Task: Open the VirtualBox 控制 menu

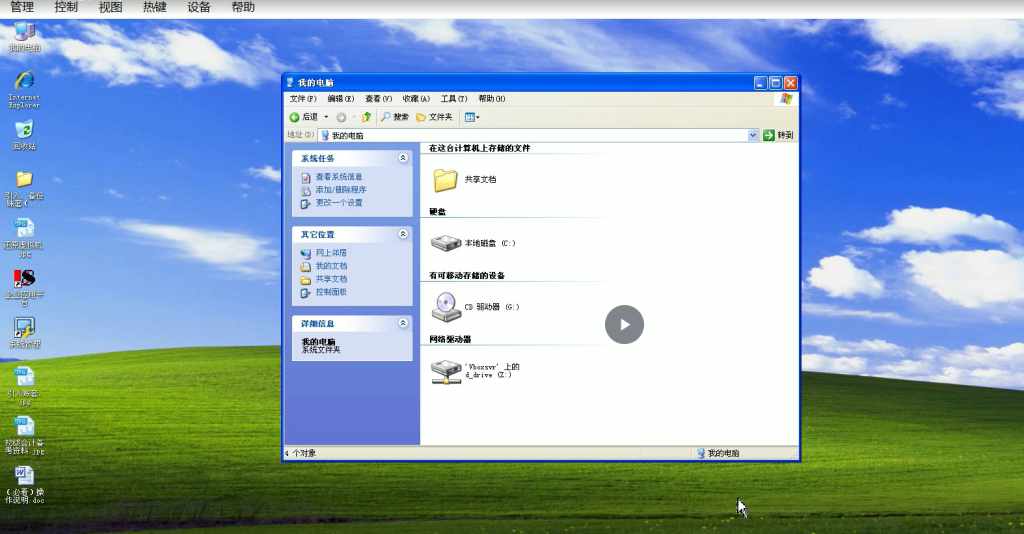Action: click(66, 7)
